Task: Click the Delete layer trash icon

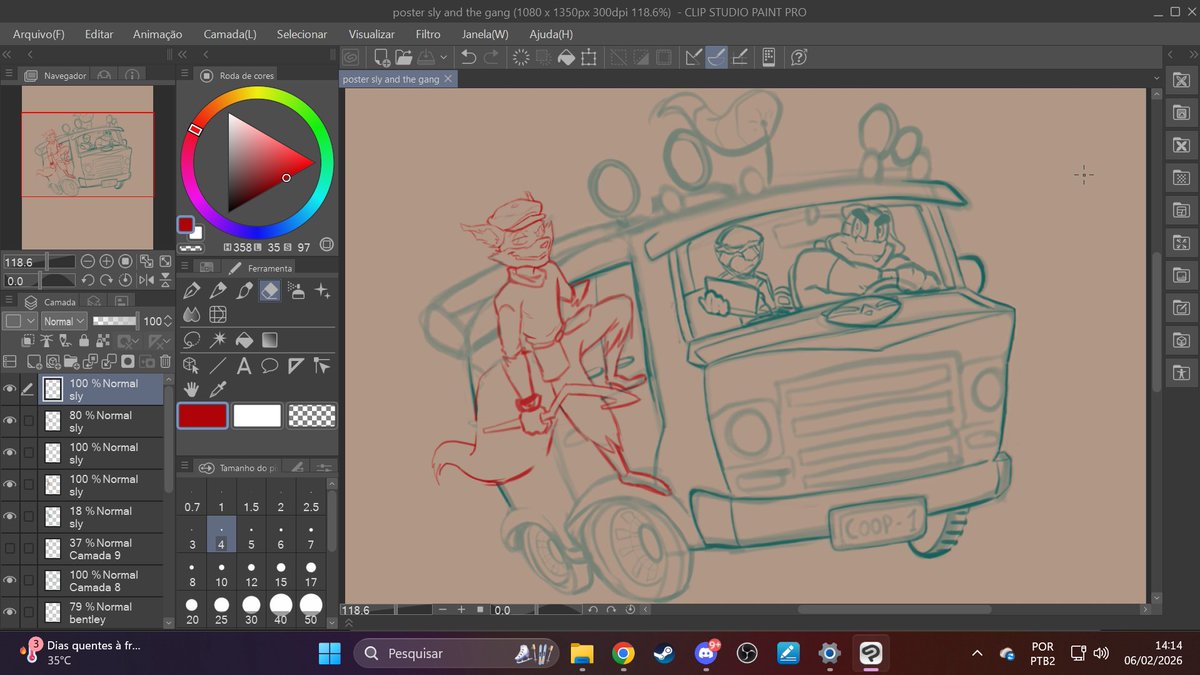Action: point(165,361)
